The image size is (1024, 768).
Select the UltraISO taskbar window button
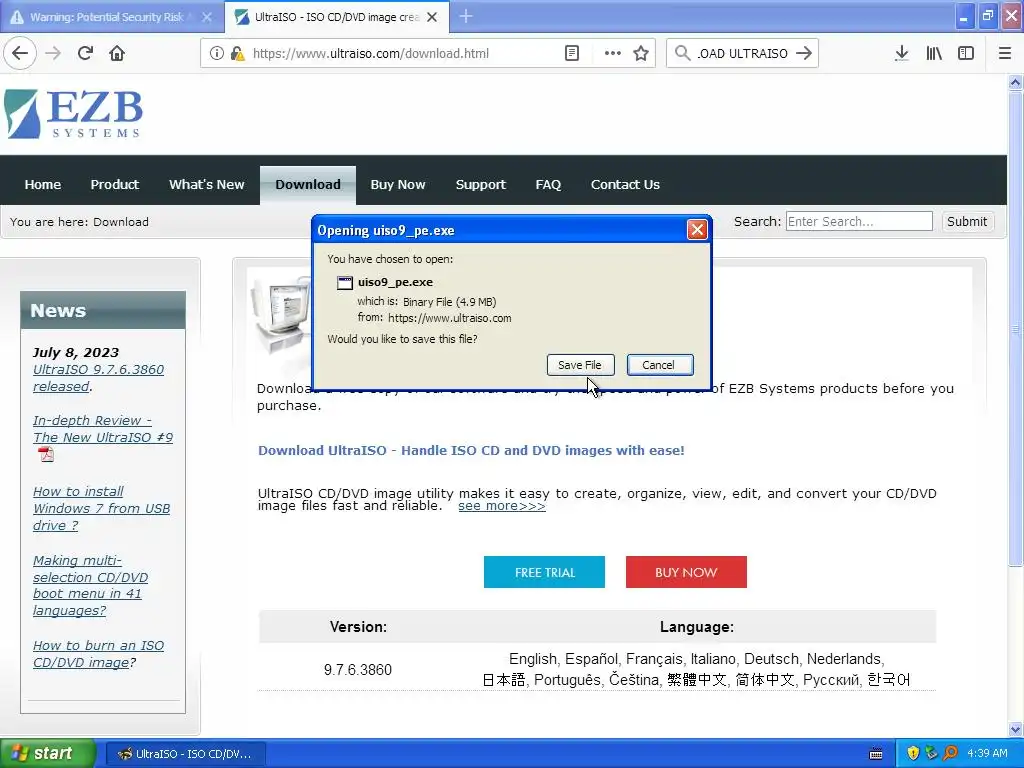(x=185, y=754)
